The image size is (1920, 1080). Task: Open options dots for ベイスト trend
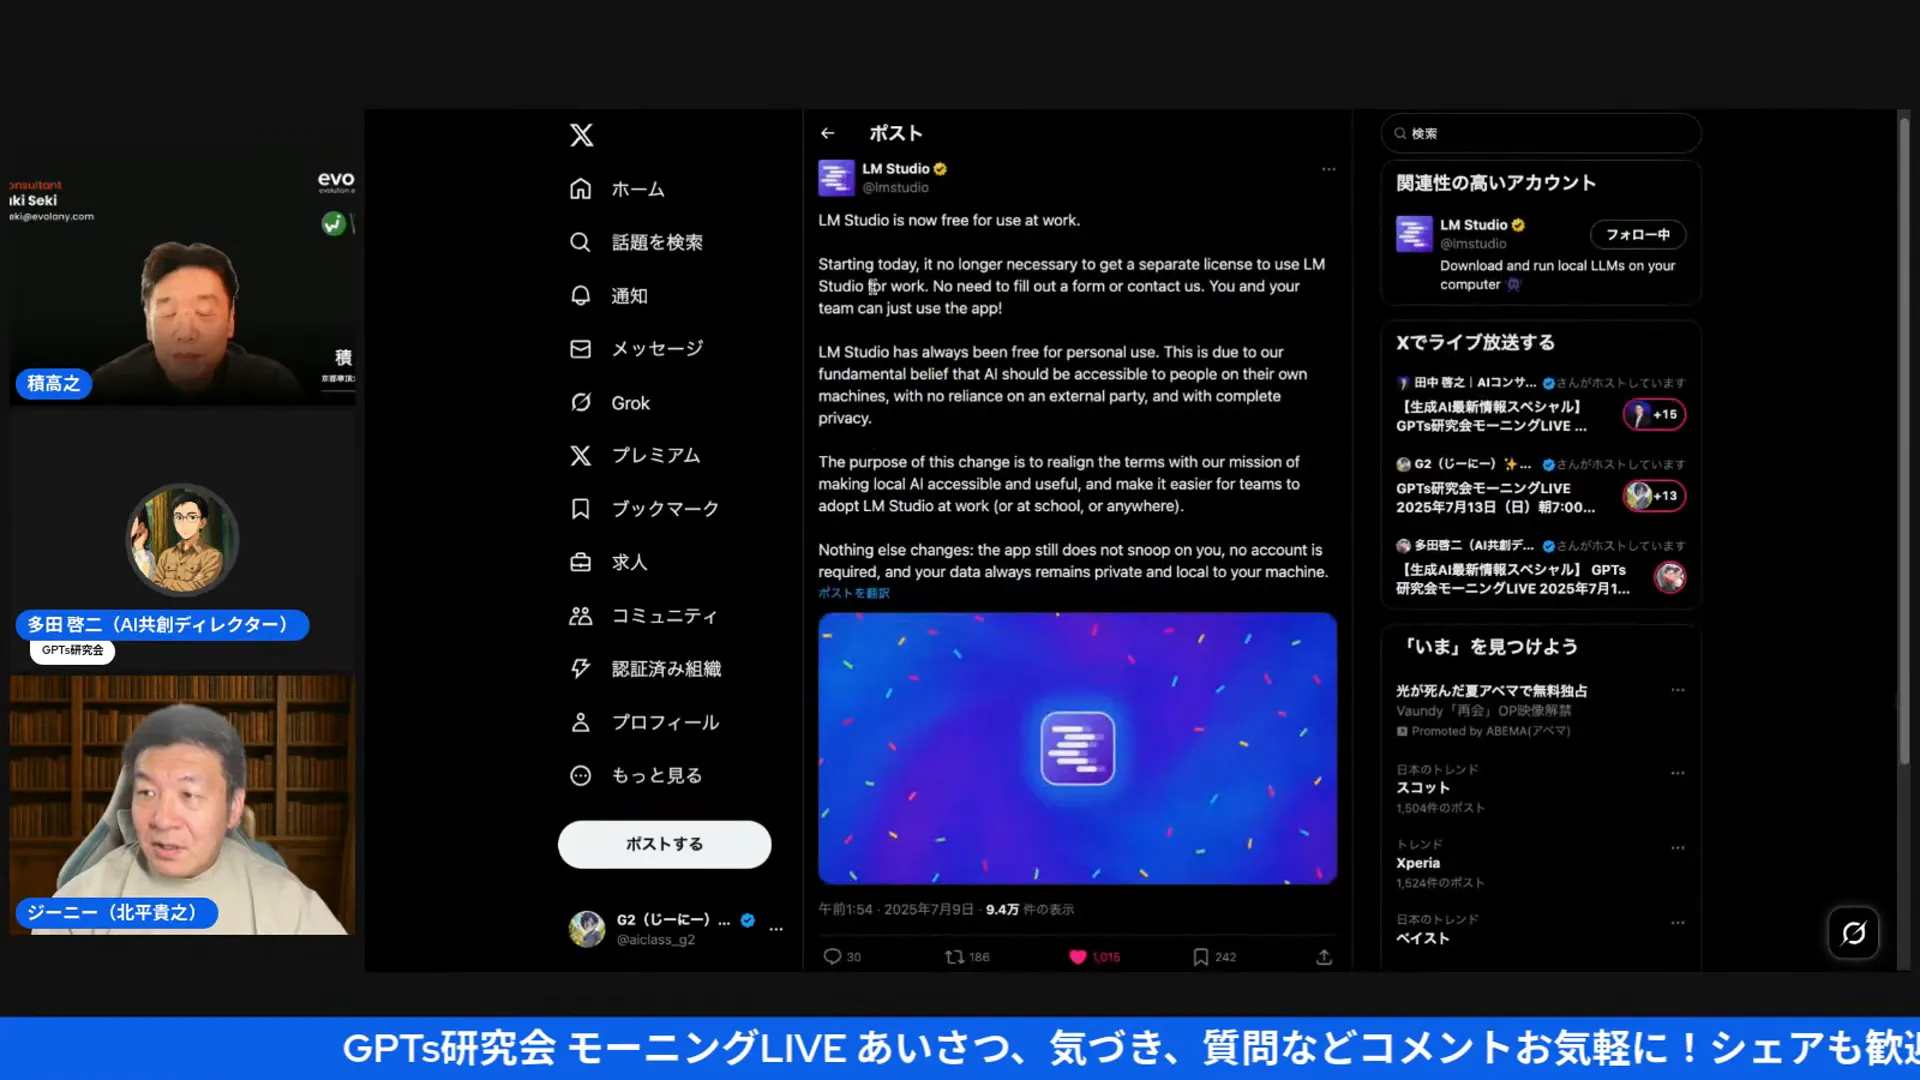coord(1677,923)
